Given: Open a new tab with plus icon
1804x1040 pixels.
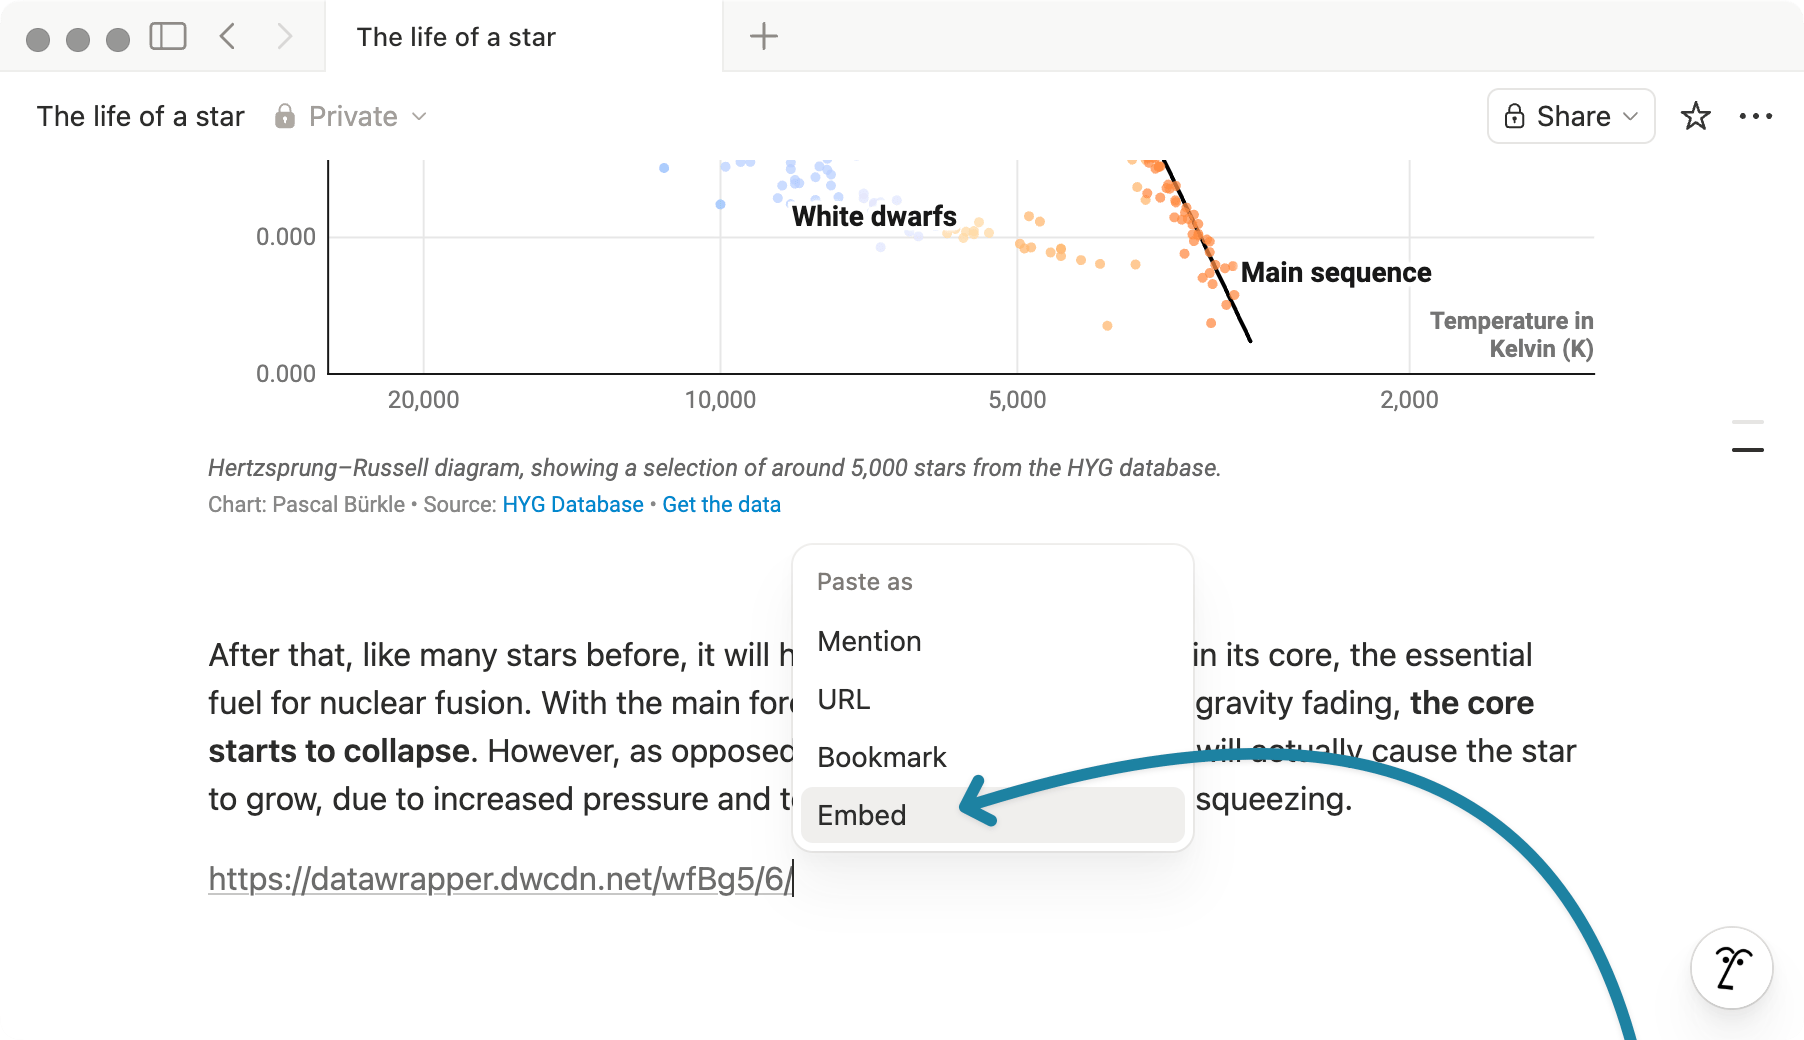Looking at the screenshot, I should tap(763, 37).
